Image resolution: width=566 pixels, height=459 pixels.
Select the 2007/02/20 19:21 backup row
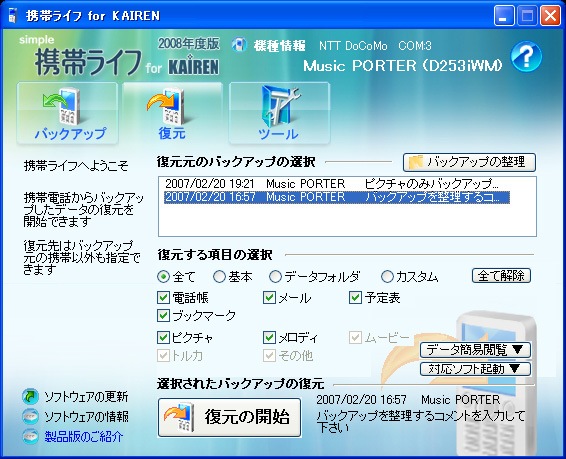(x=337, y=184)
